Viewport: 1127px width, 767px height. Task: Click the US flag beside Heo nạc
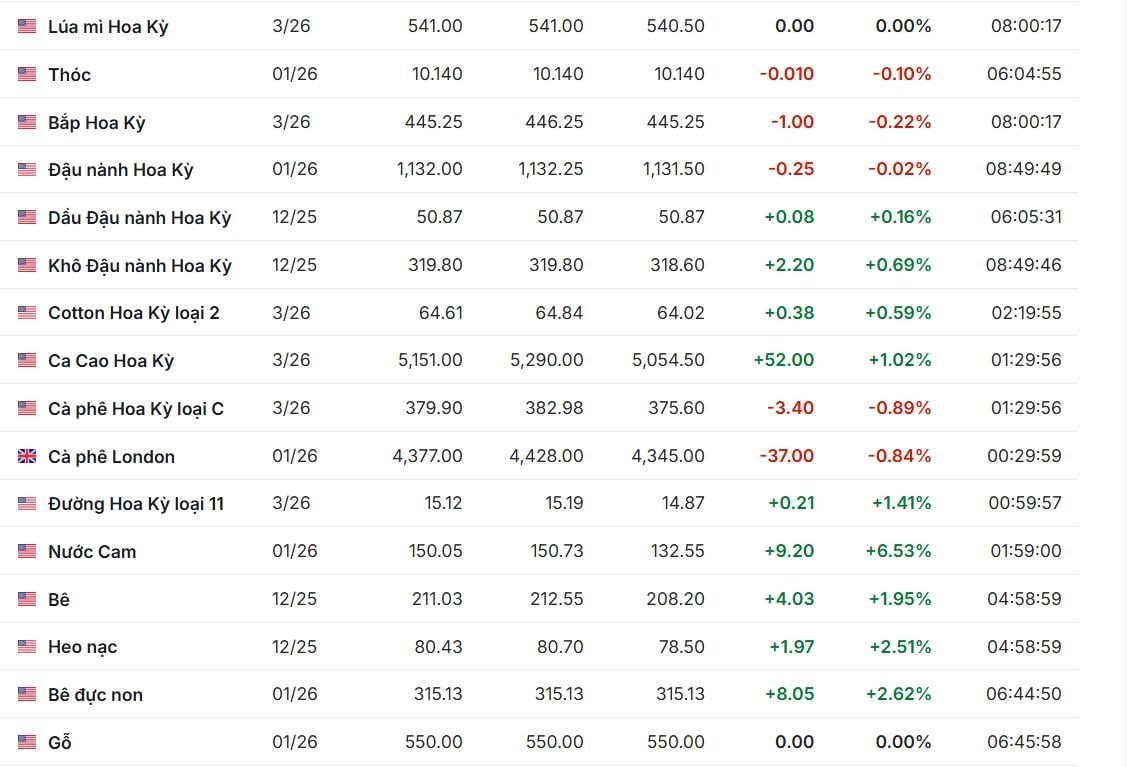[27, 647]
